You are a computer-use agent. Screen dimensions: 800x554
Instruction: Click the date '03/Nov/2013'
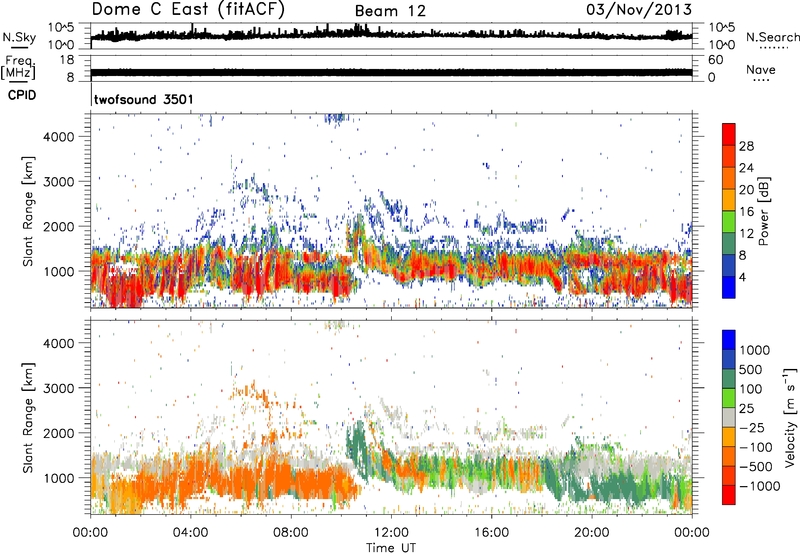click(x=639, y=9)
